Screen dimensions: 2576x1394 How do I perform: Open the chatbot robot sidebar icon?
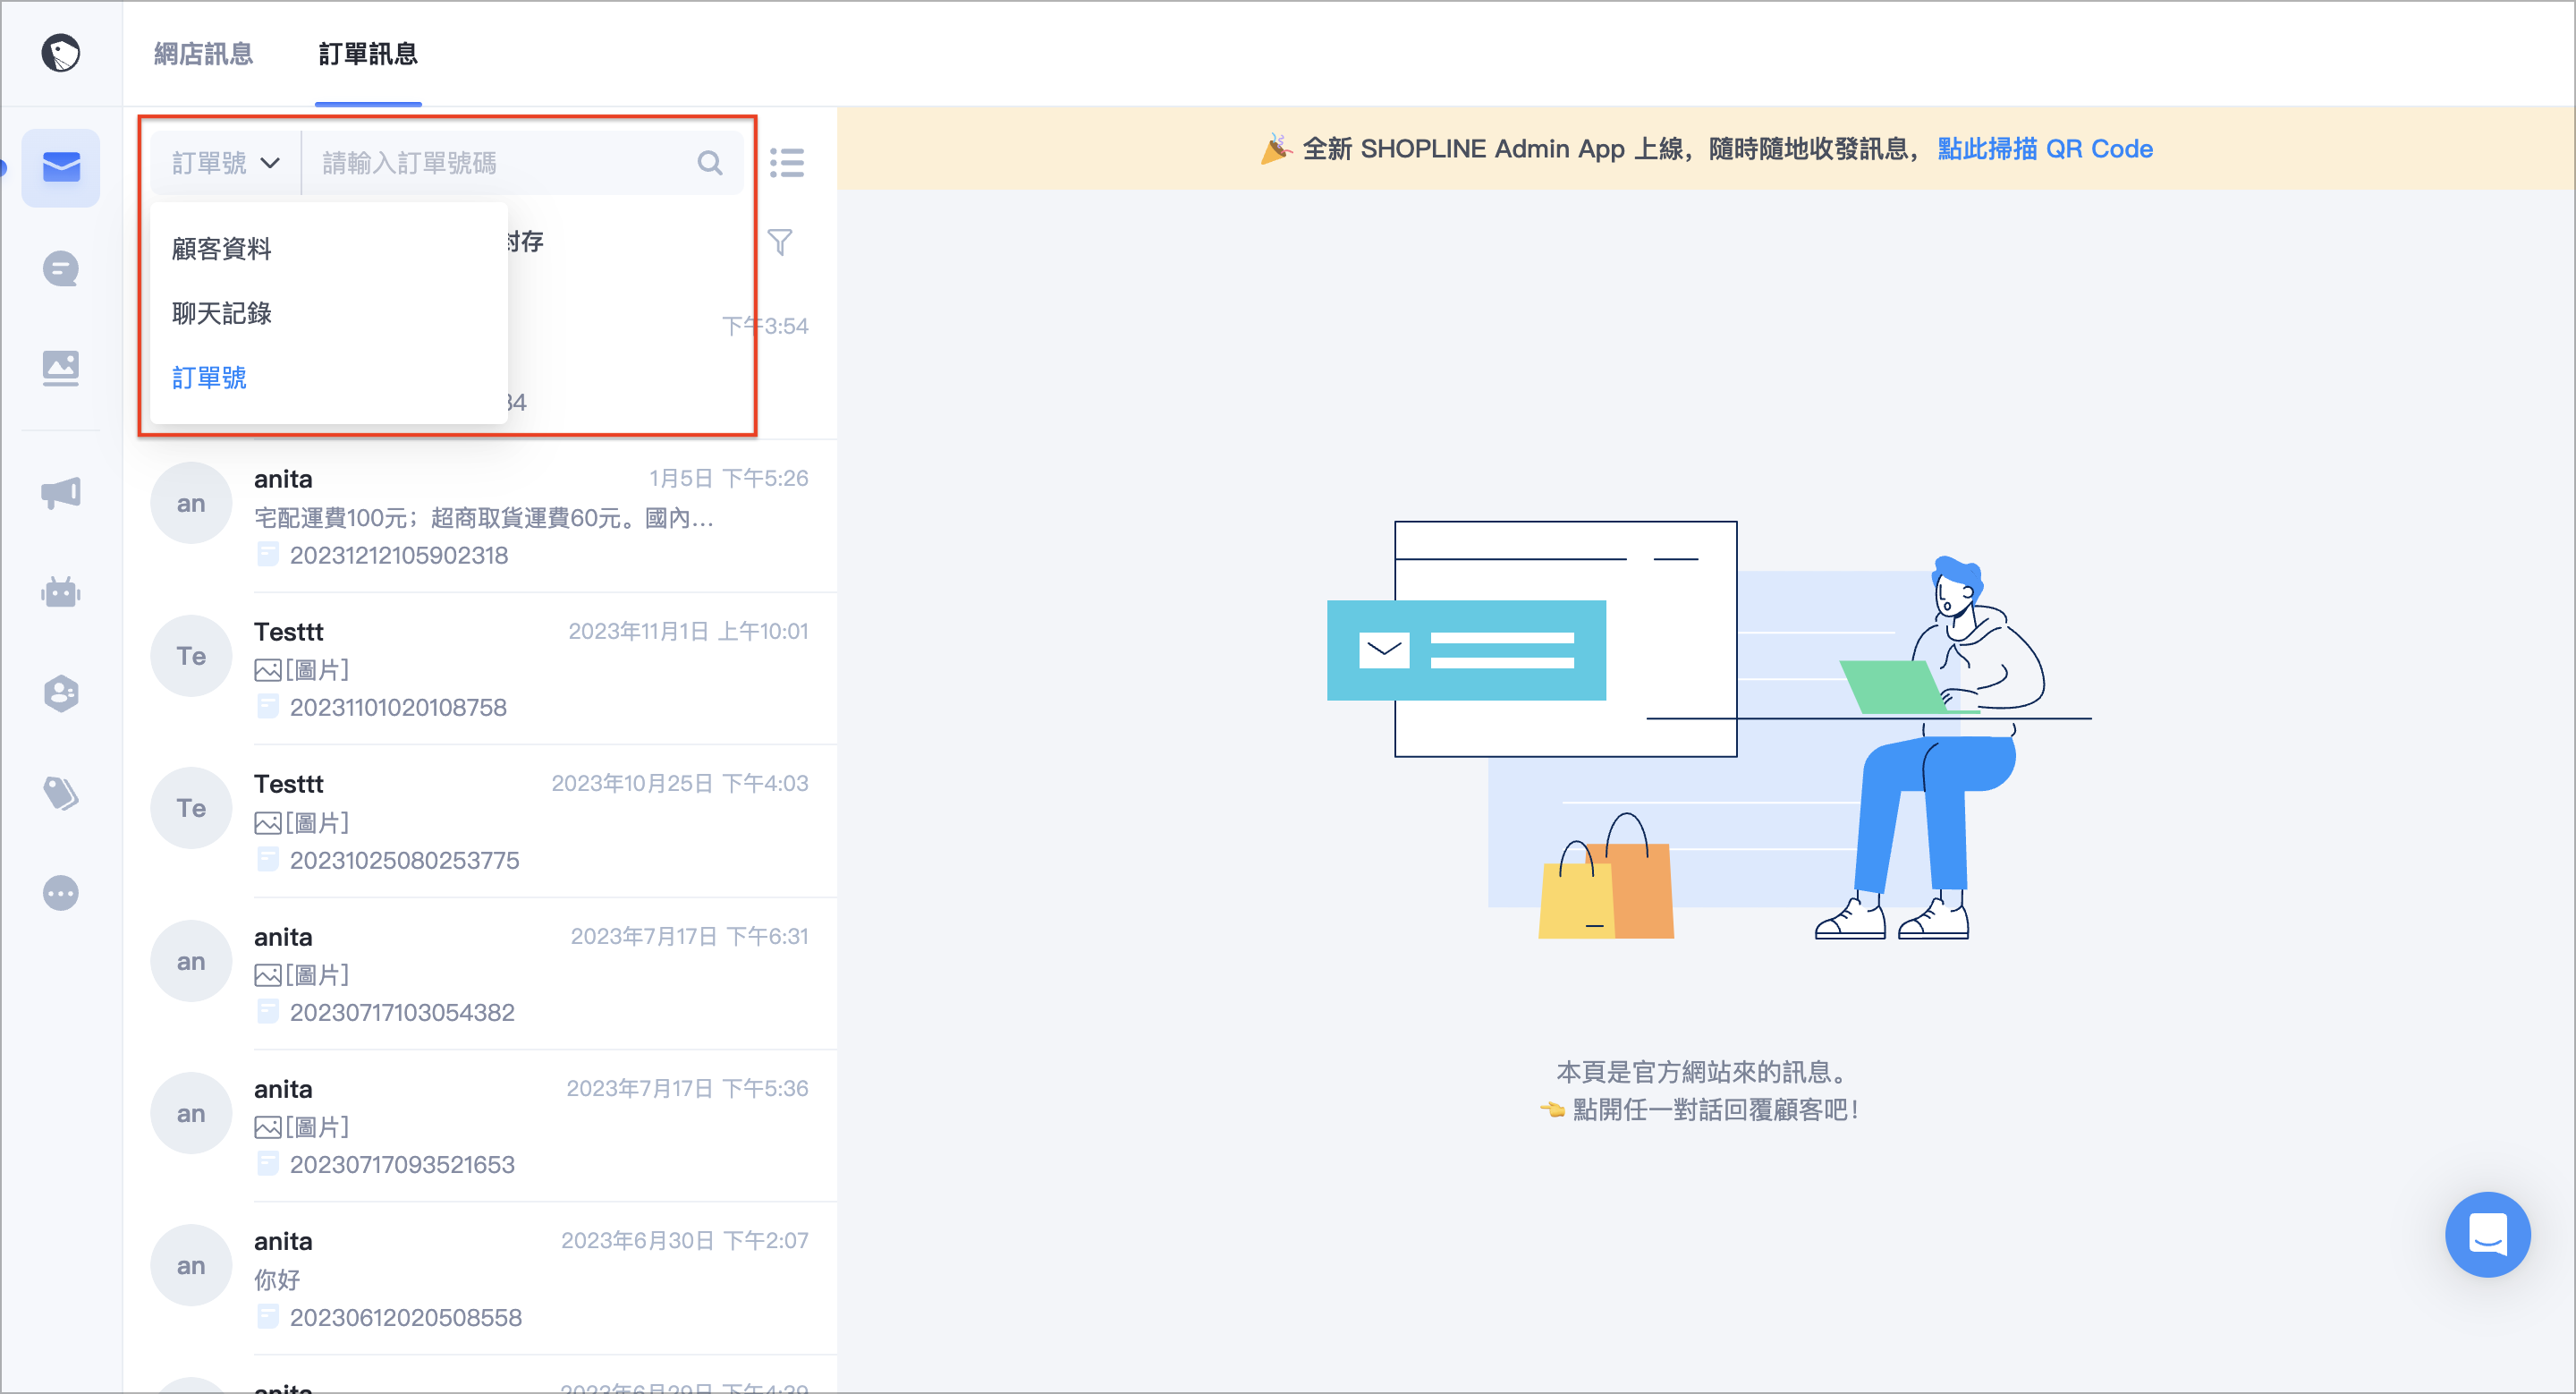pos(61,592)
